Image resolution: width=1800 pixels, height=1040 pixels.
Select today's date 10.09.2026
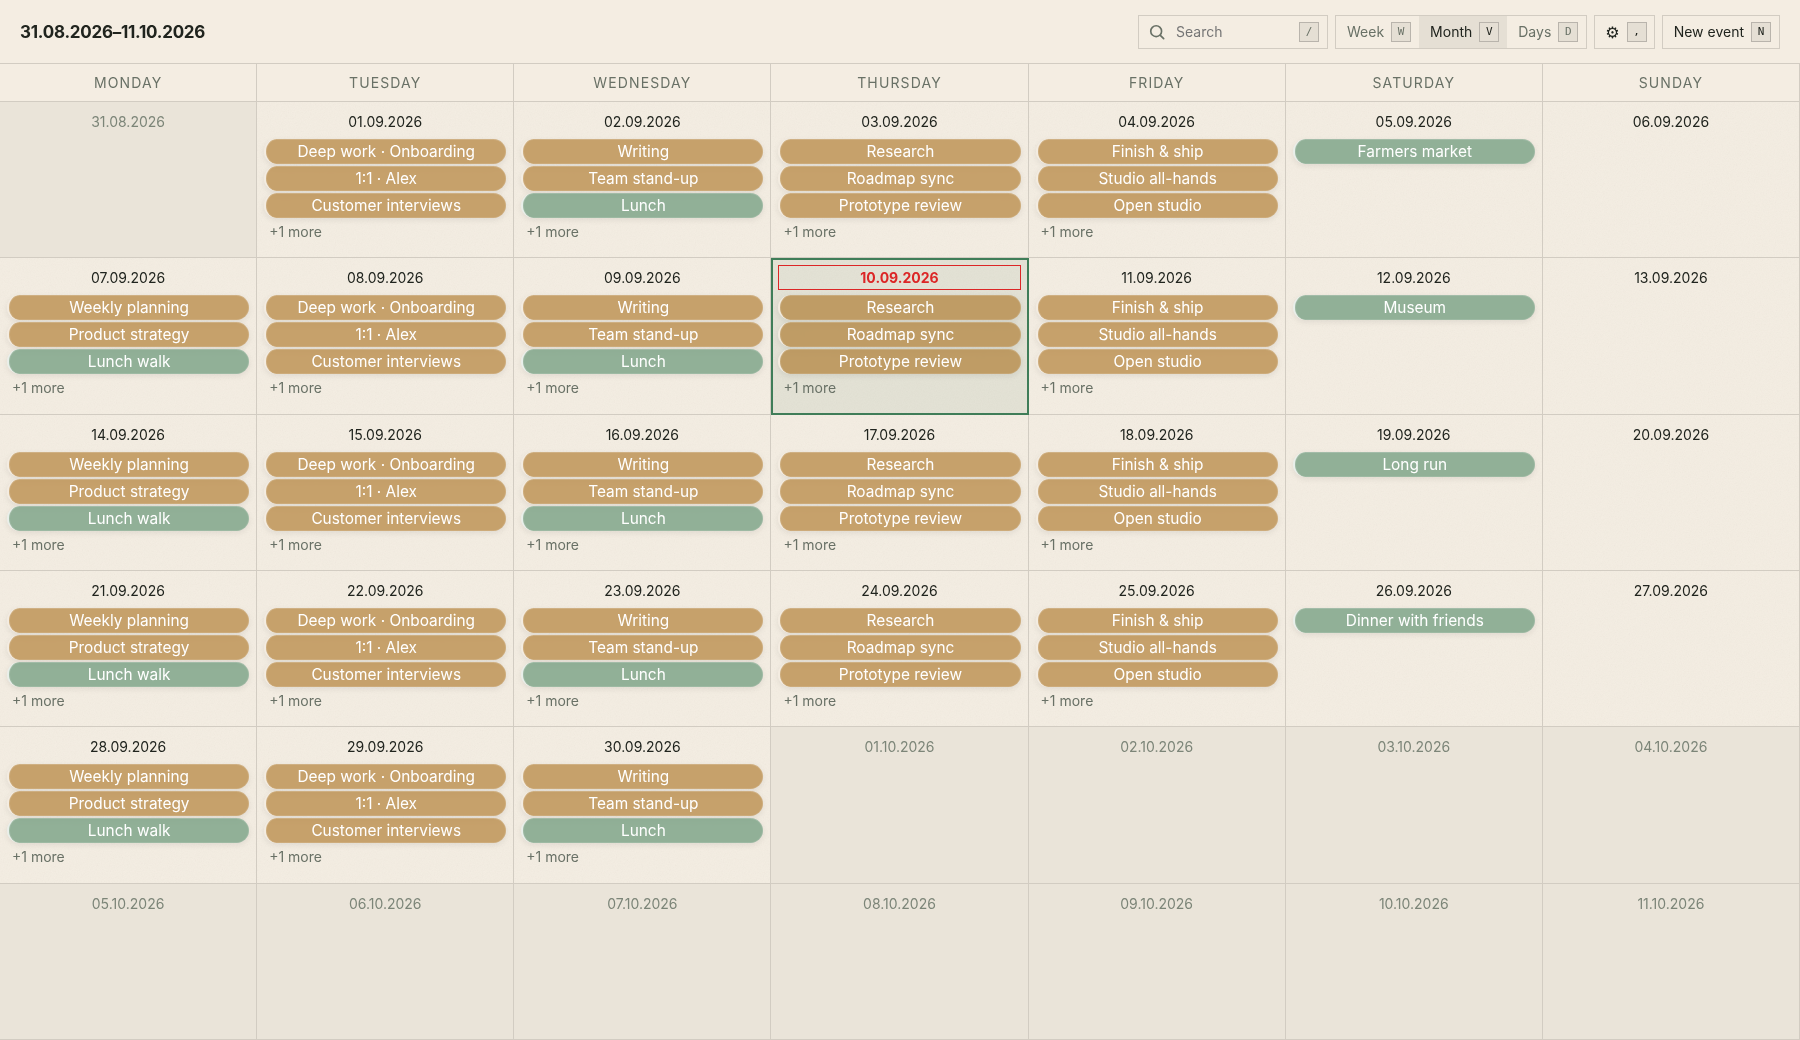click(x=899, y=278)
